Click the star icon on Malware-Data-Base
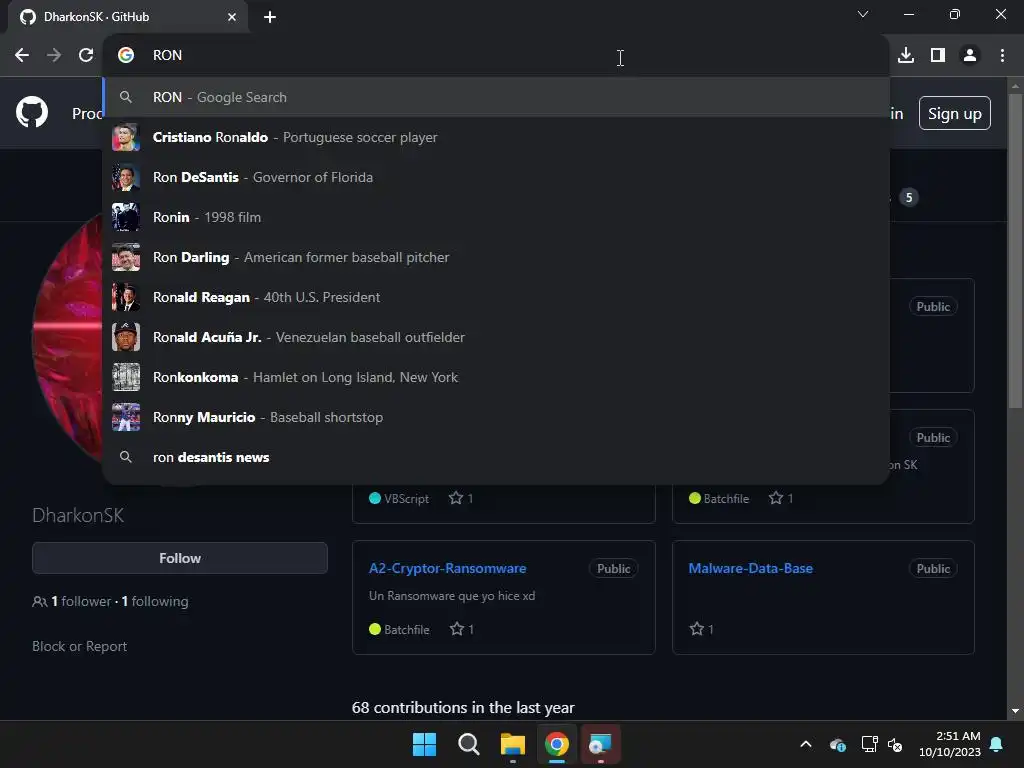Viewport: 1024px width, 768px height. (x=697, y=630)
